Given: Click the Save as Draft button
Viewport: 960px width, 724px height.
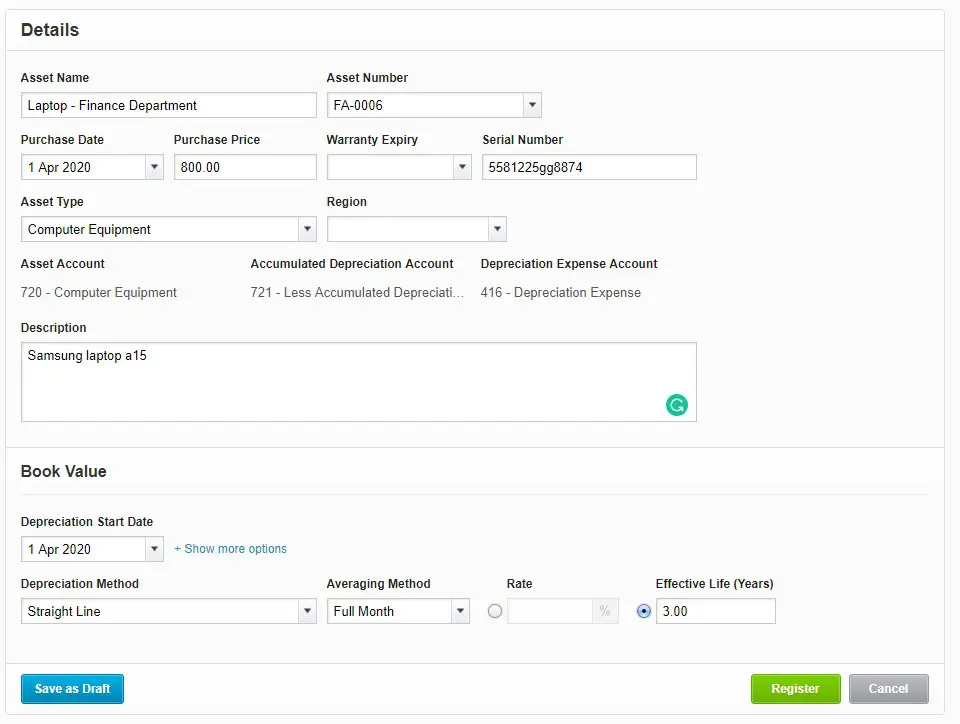Looking at the screenshot, I should (72, 689).
